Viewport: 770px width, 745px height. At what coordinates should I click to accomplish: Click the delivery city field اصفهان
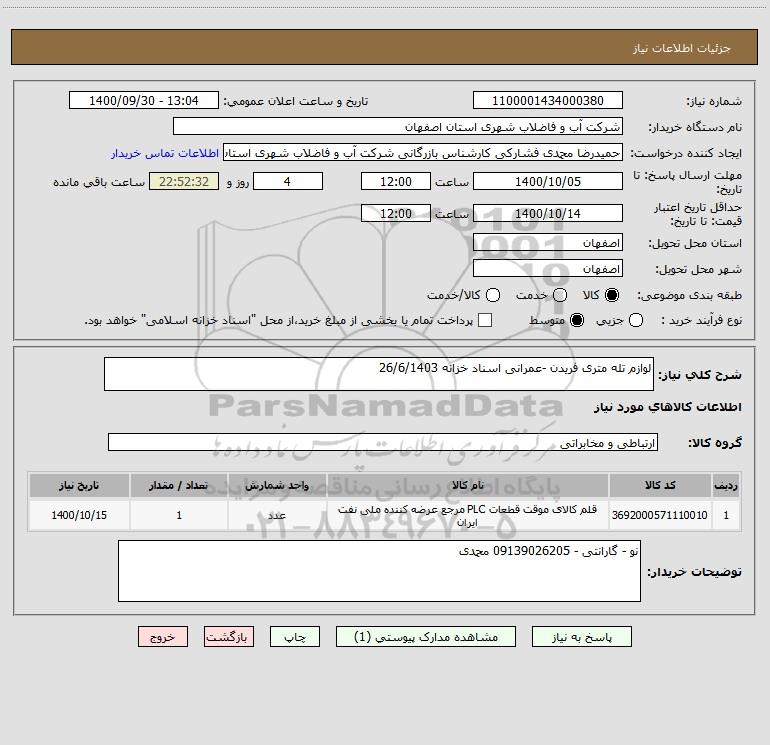[548, 269]
